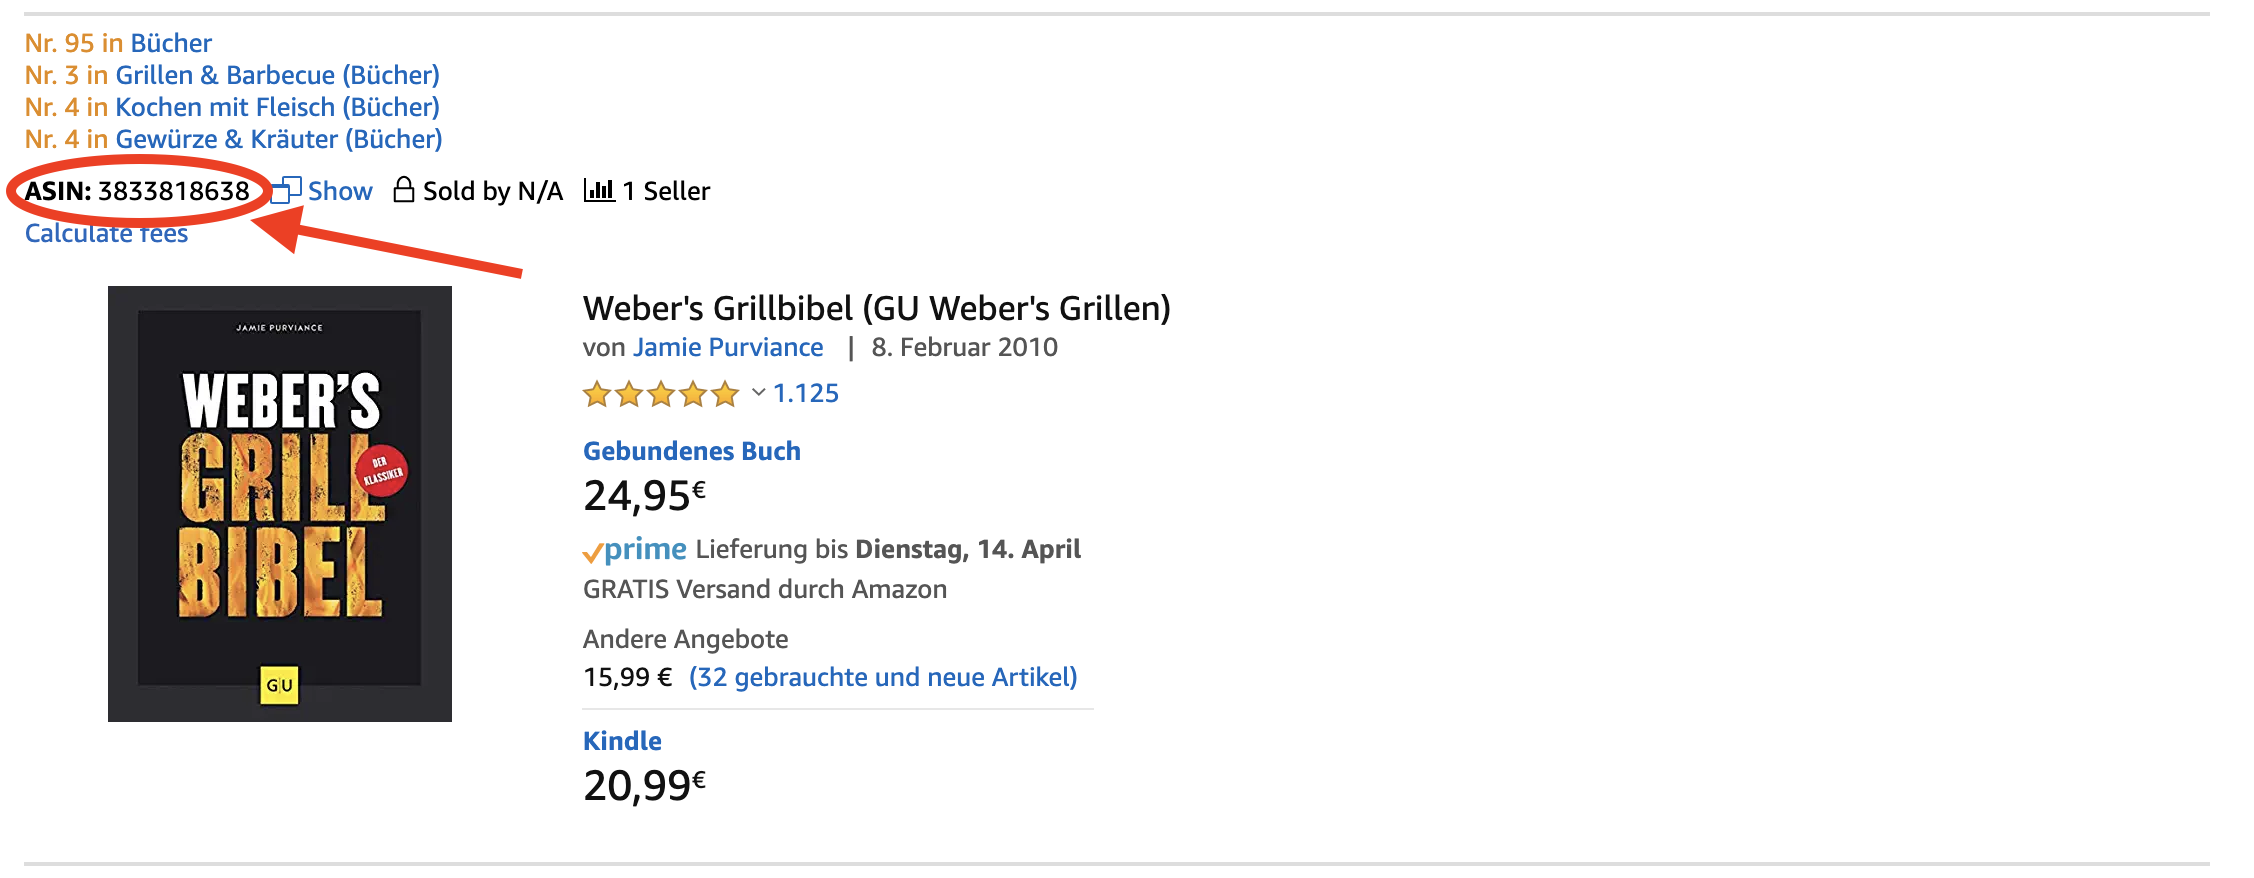
Task: Expand the ratings breakdown chevron
Action: click(757, 394)
